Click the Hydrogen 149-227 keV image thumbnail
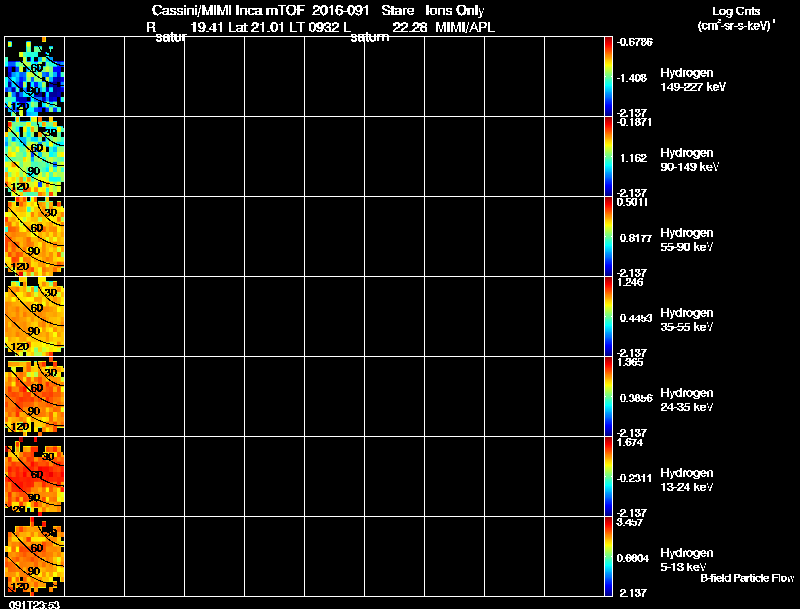 (x=35, y=77)
